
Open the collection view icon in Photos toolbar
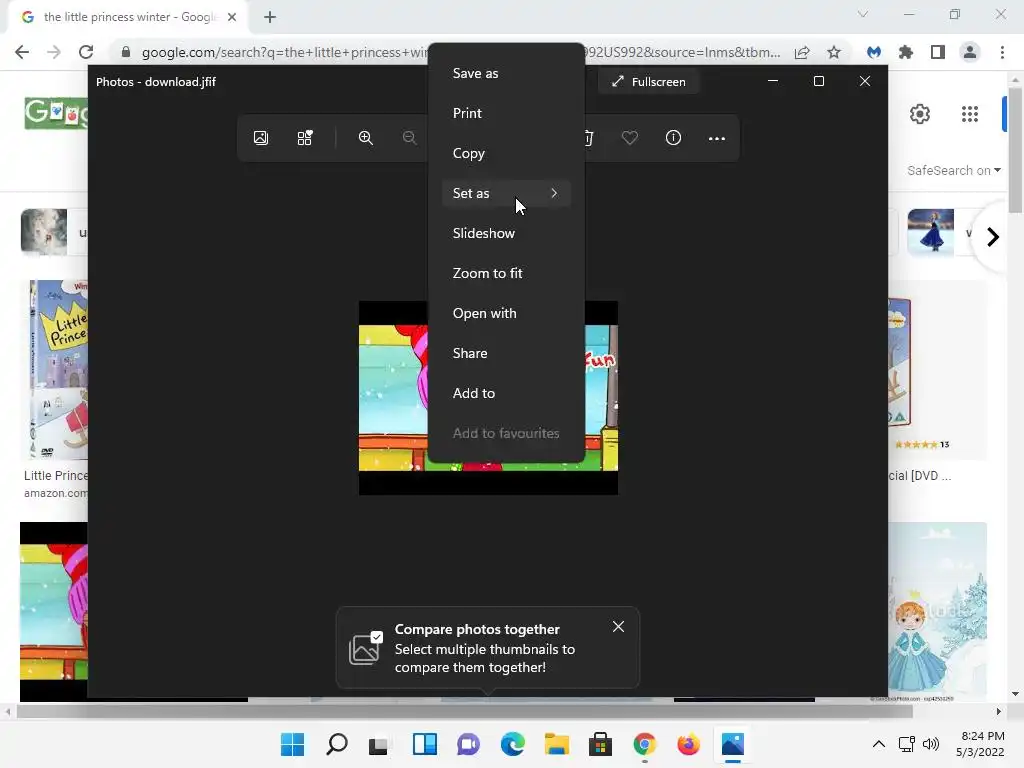304,138
